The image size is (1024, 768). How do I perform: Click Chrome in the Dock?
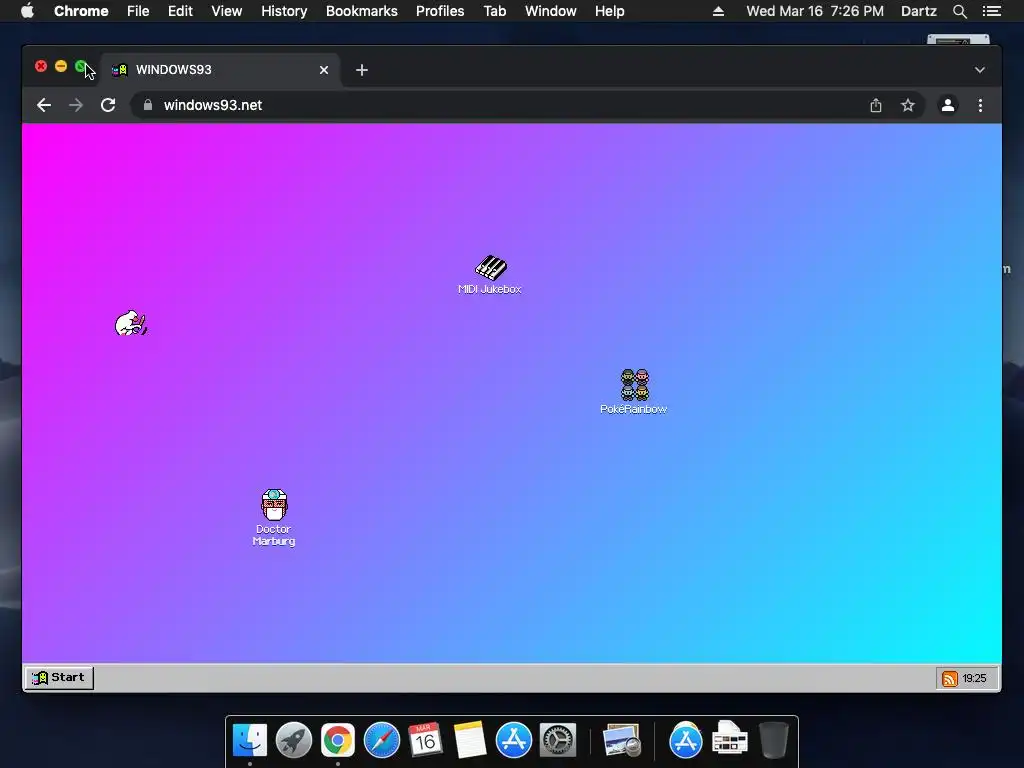(x=338, y=740)
